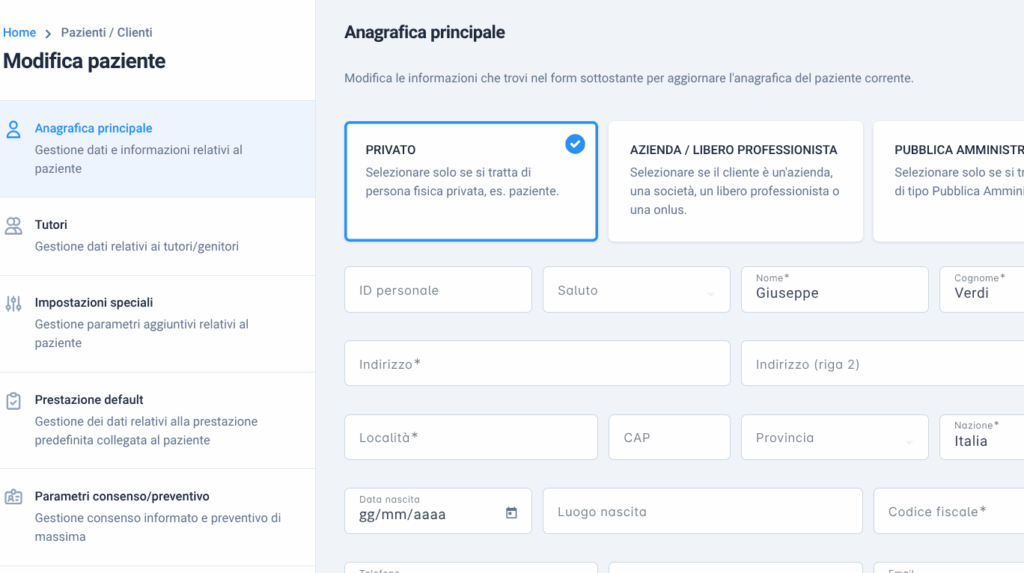1024x573 pixels.
Task: Click the Pazienti / Clienti breadcrumb
Action: coord(106,33)
